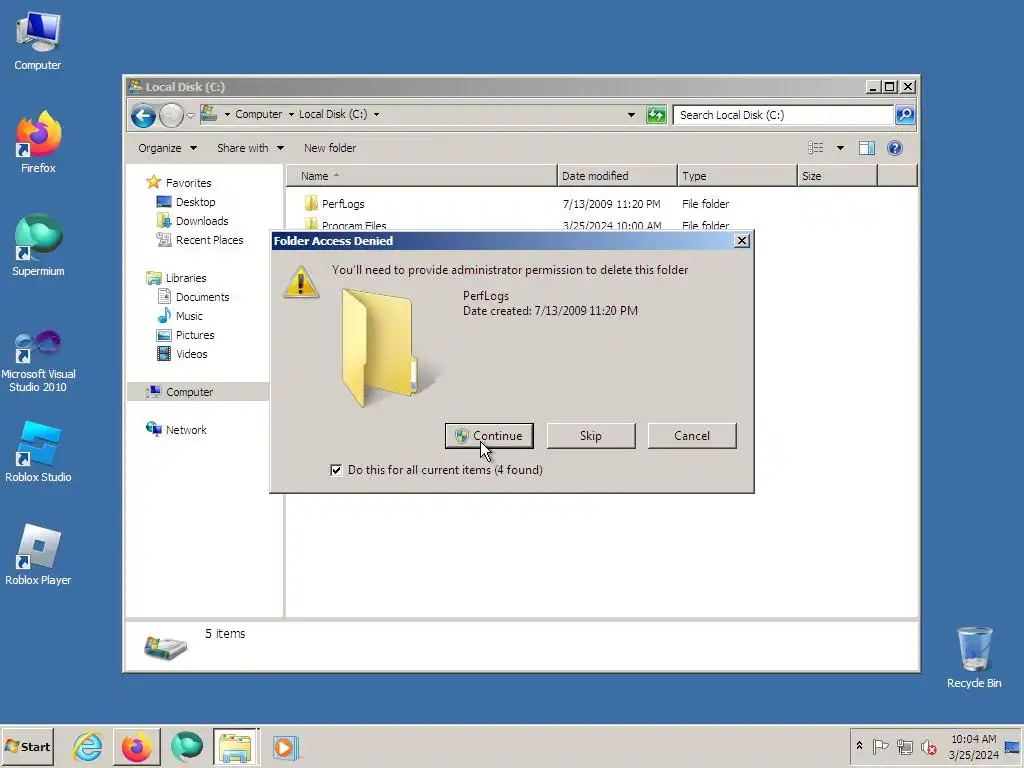Screen dimensions: 1024x768
Task: Select the Computer desktop icon
Action: [38, 41]
